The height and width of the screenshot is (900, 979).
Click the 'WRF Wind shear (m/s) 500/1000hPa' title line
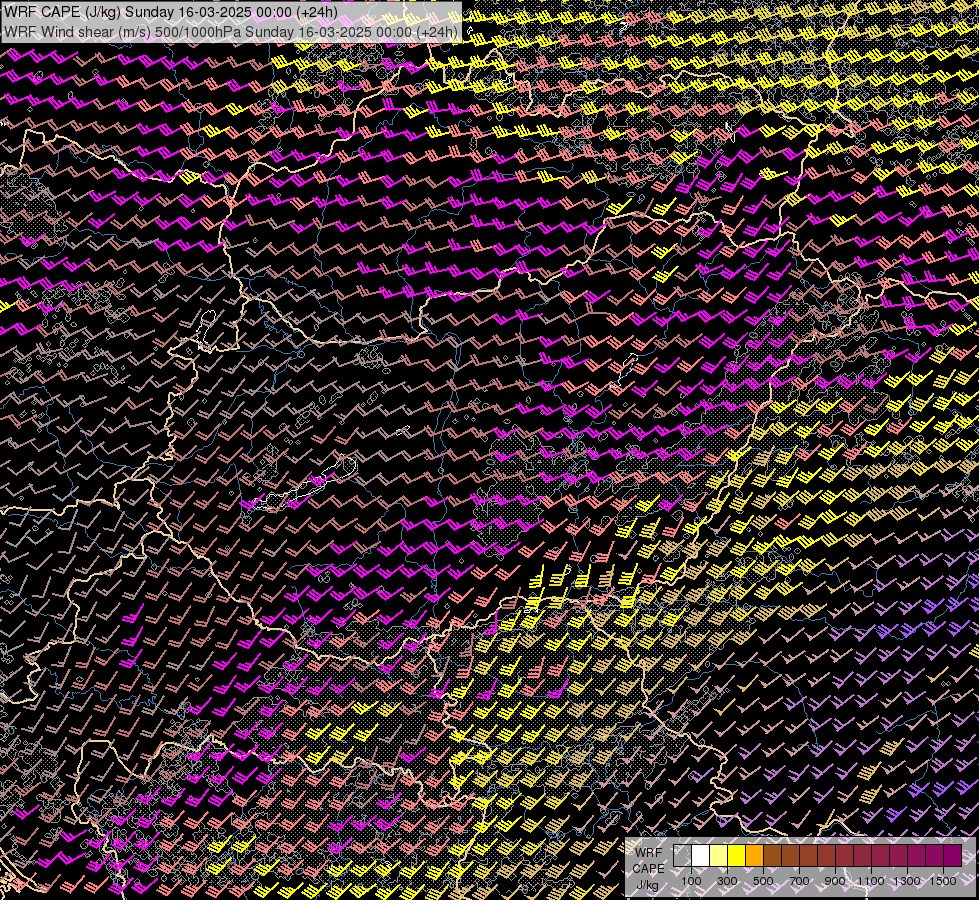point(231,32)
